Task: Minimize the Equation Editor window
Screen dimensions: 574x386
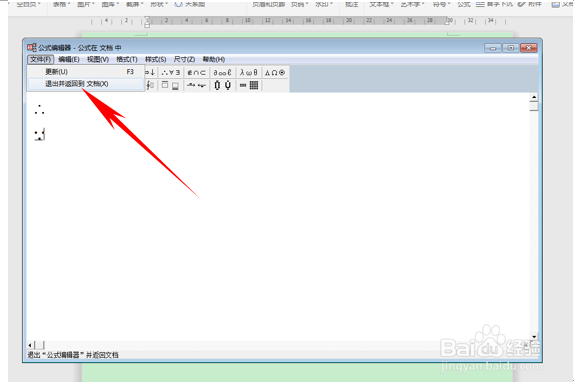Action: [x=493, y=48]
